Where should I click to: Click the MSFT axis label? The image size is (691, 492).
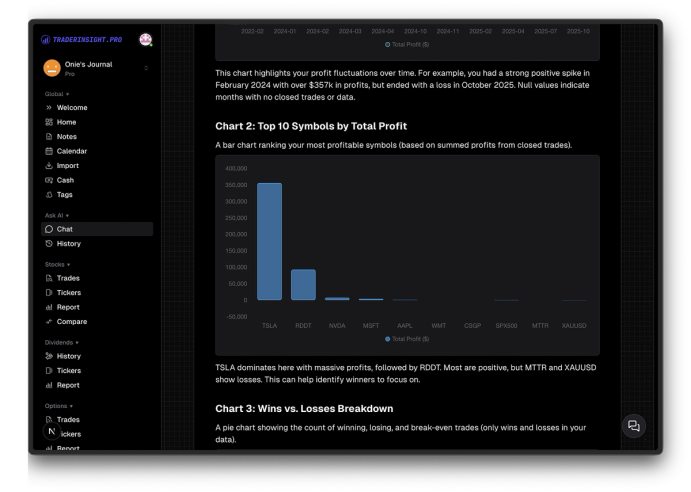(371, 326)
